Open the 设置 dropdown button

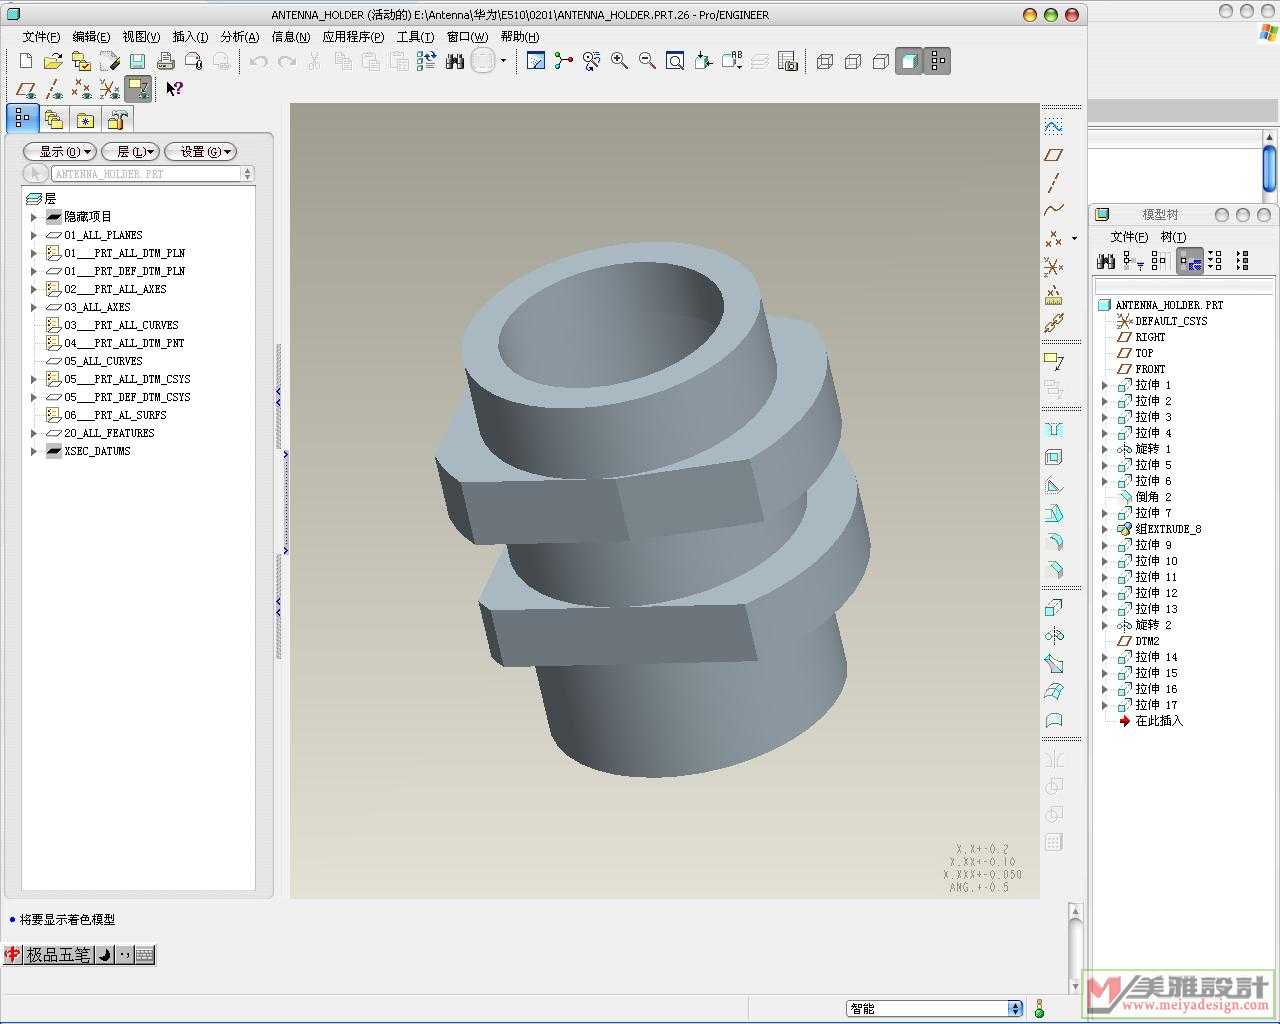pos(200,152)
